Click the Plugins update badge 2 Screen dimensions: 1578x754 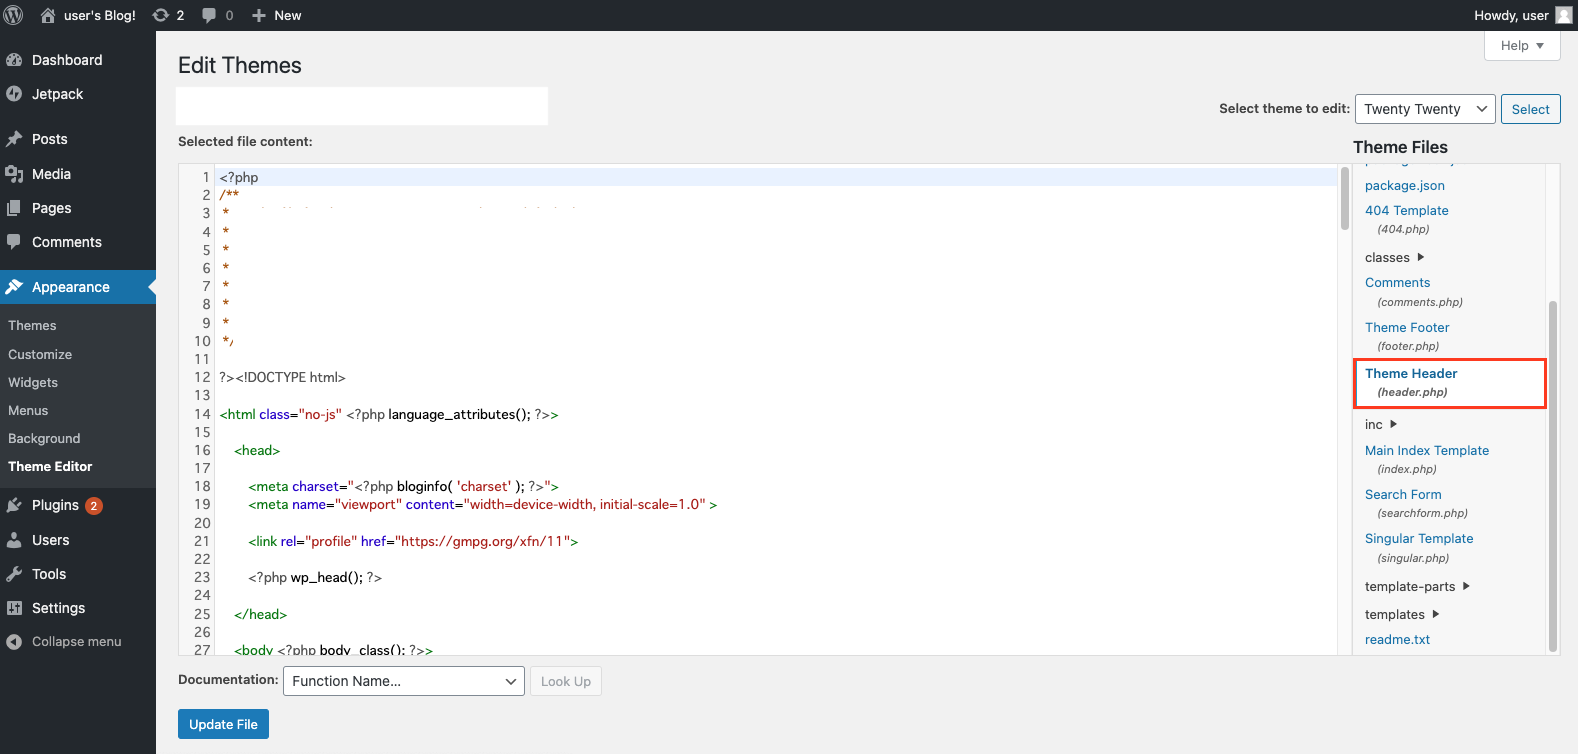(94, 506)
